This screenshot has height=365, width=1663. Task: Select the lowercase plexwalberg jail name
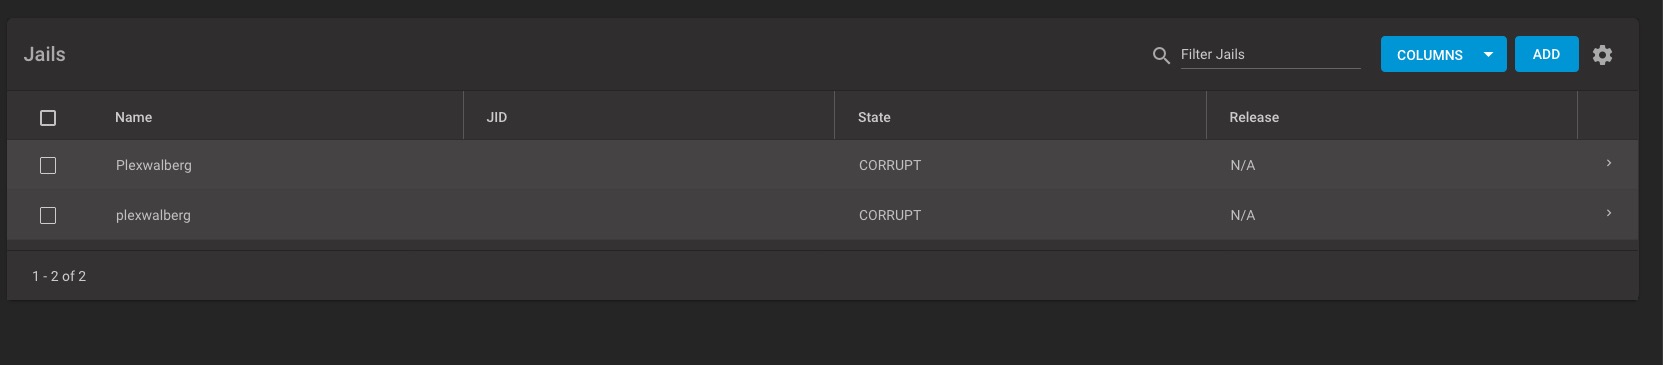[x=153, y=215]
